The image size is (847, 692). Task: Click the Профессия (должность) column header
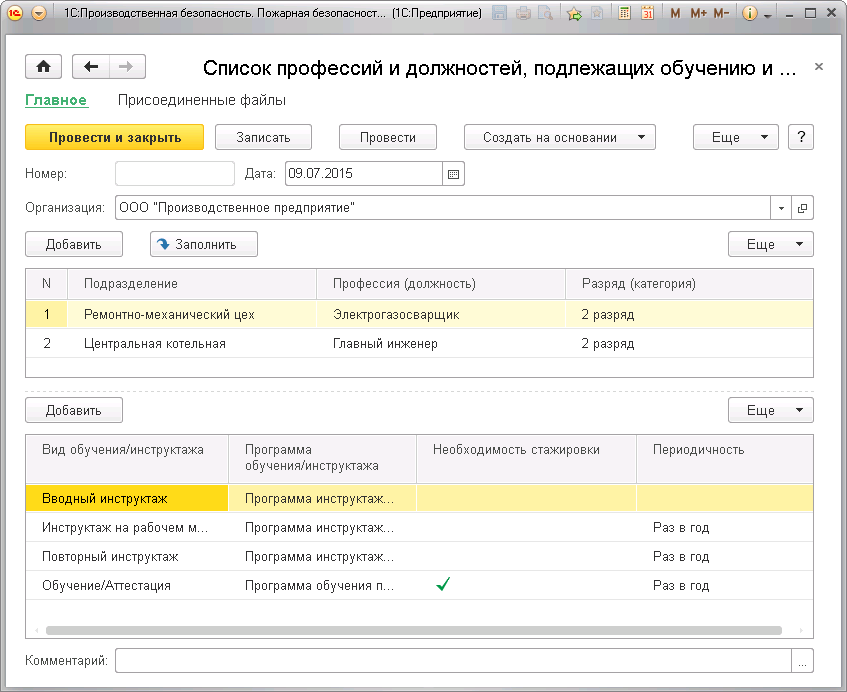441,284
